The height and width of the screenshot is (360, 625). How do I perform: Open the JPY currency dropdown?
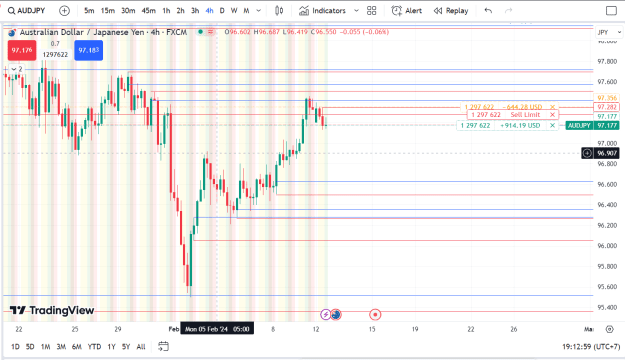pyautogui.click(x=609, y=32)
